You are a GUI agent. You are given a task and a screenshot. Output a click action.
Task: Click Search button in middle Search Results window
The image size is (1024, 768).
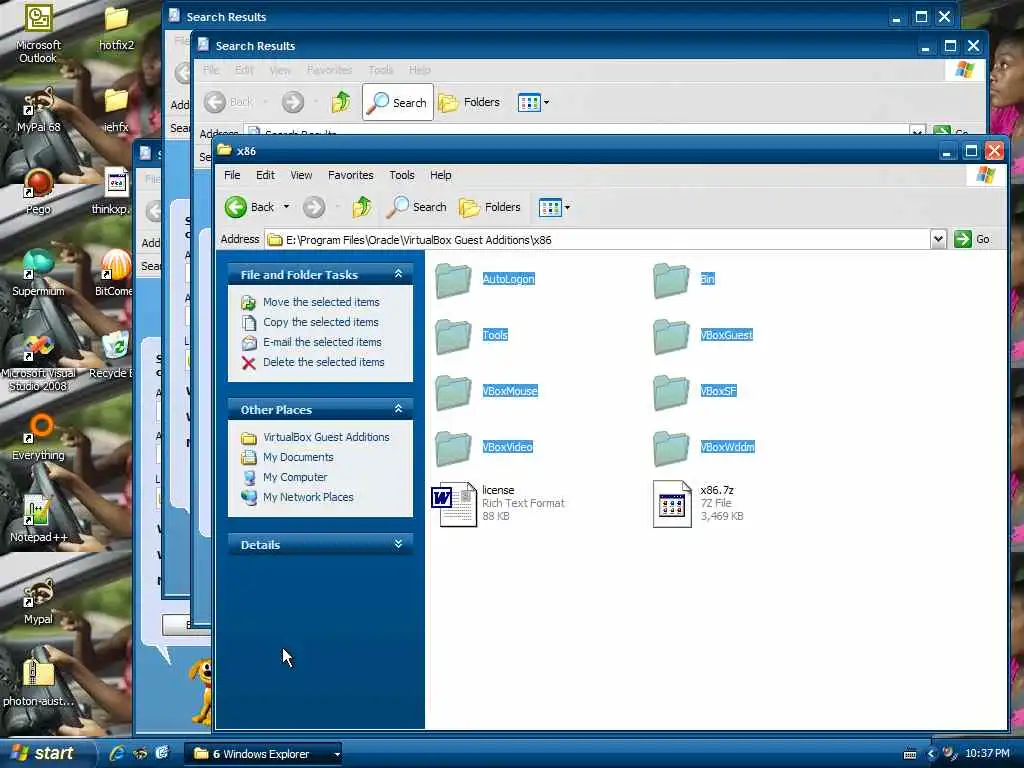tap(398, 102)
